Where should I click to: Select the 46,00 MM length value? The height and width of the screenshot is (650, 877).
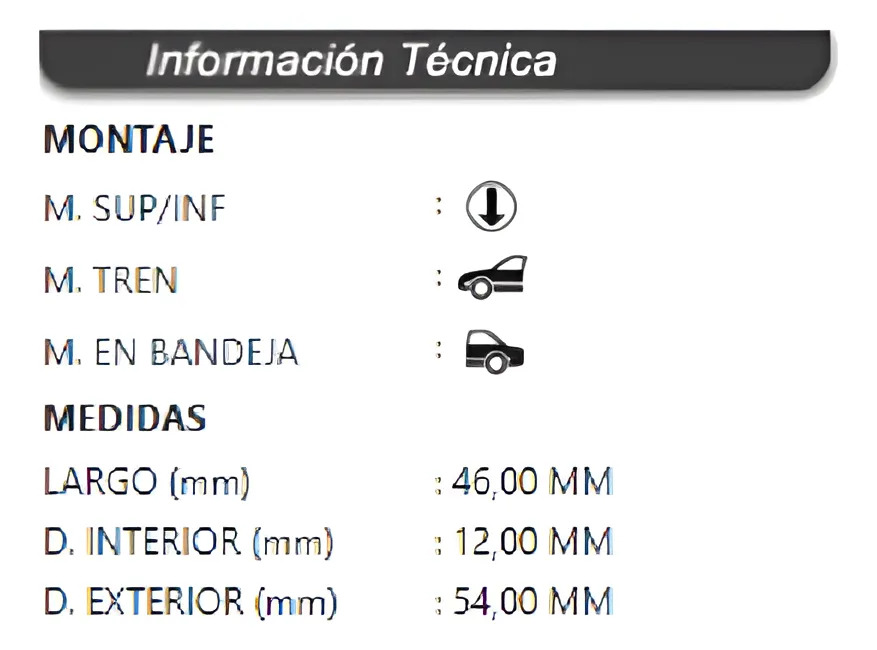[531, 482]
